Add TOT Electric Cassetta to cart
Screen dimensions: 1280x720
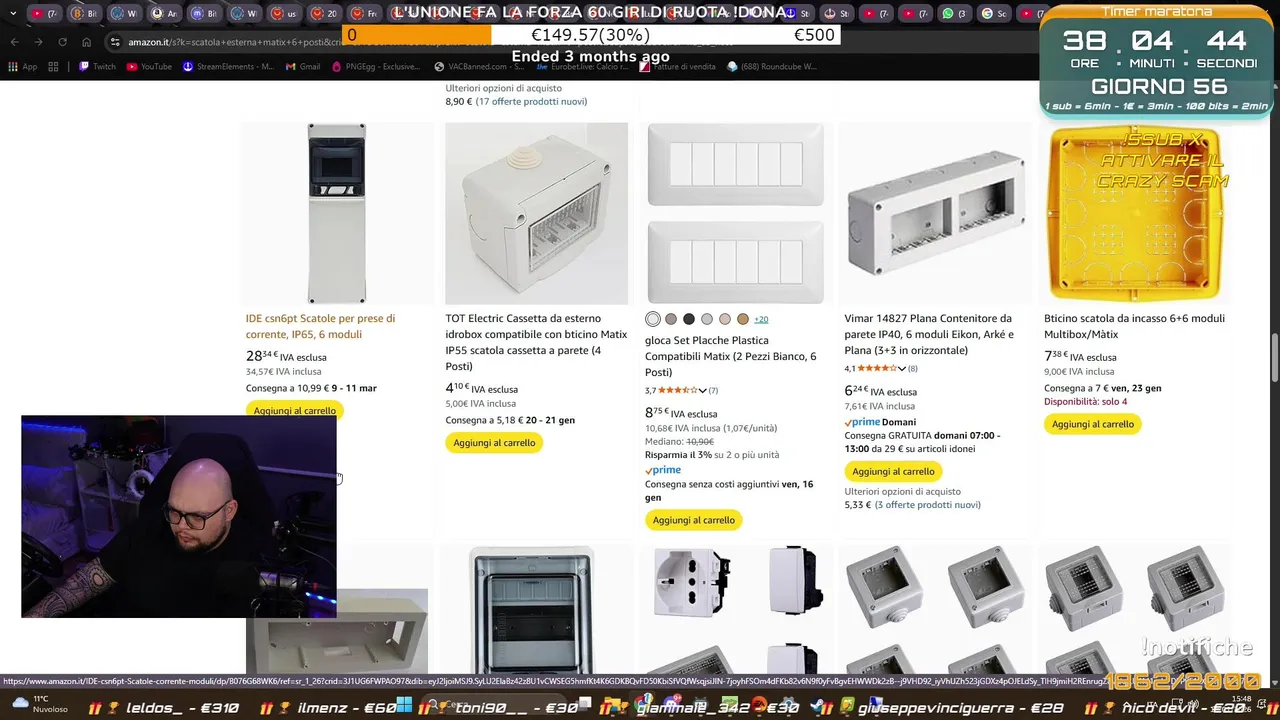pyautogui.click(x=494, y=443)
